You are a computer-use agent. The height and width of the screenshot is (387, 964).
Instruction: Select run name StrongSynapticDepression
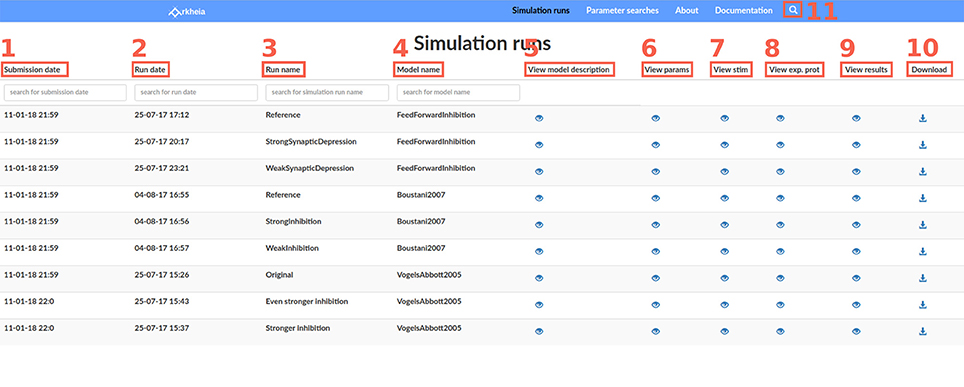point(311,142)
